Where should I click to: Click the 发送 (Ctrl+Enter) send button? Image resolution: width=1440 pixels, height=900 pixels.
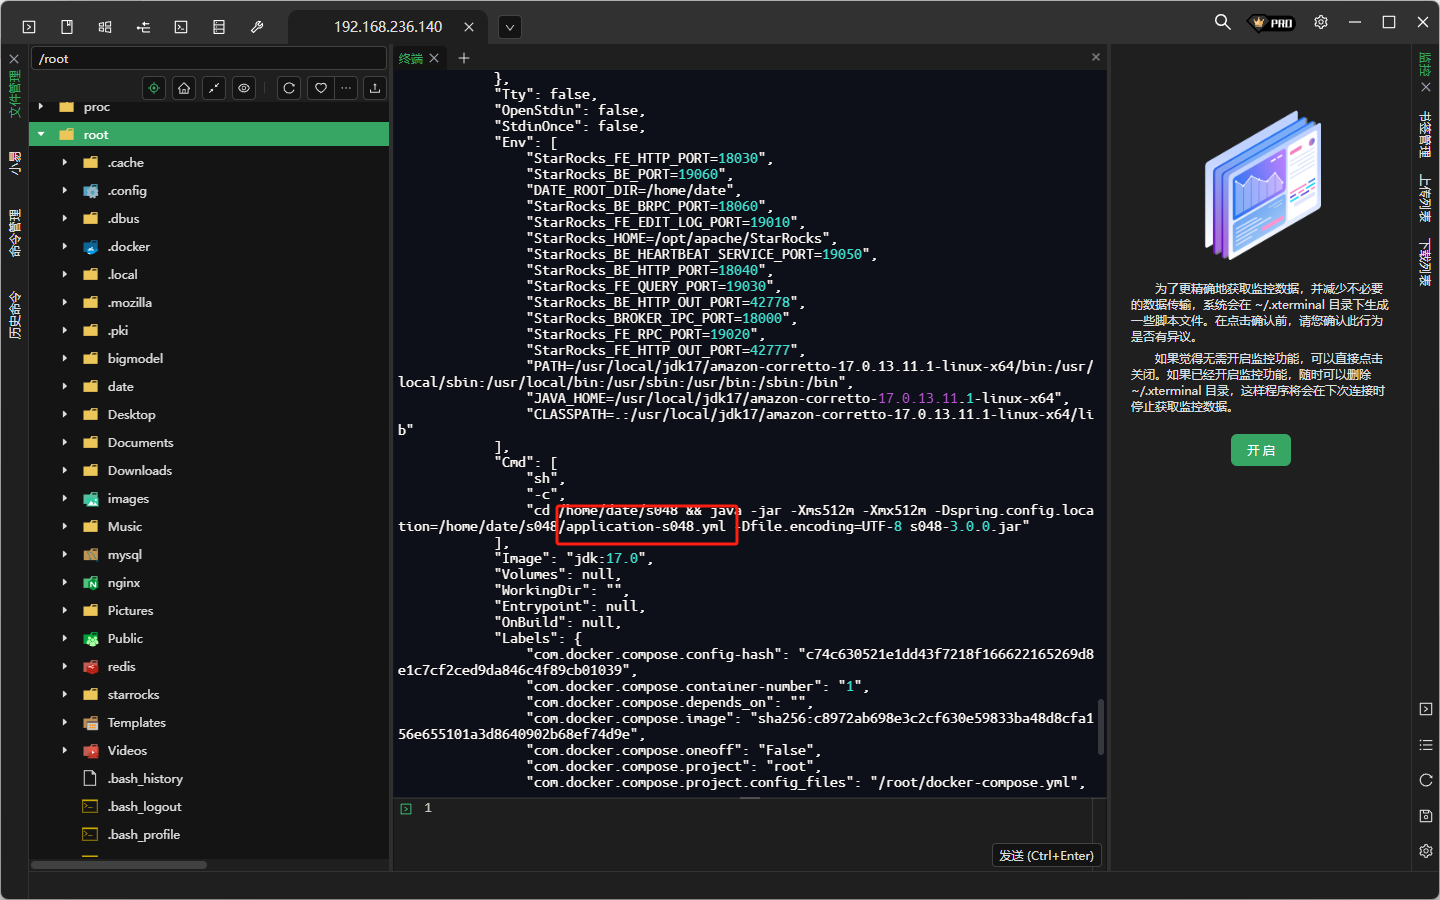(x=1046, y=855)
